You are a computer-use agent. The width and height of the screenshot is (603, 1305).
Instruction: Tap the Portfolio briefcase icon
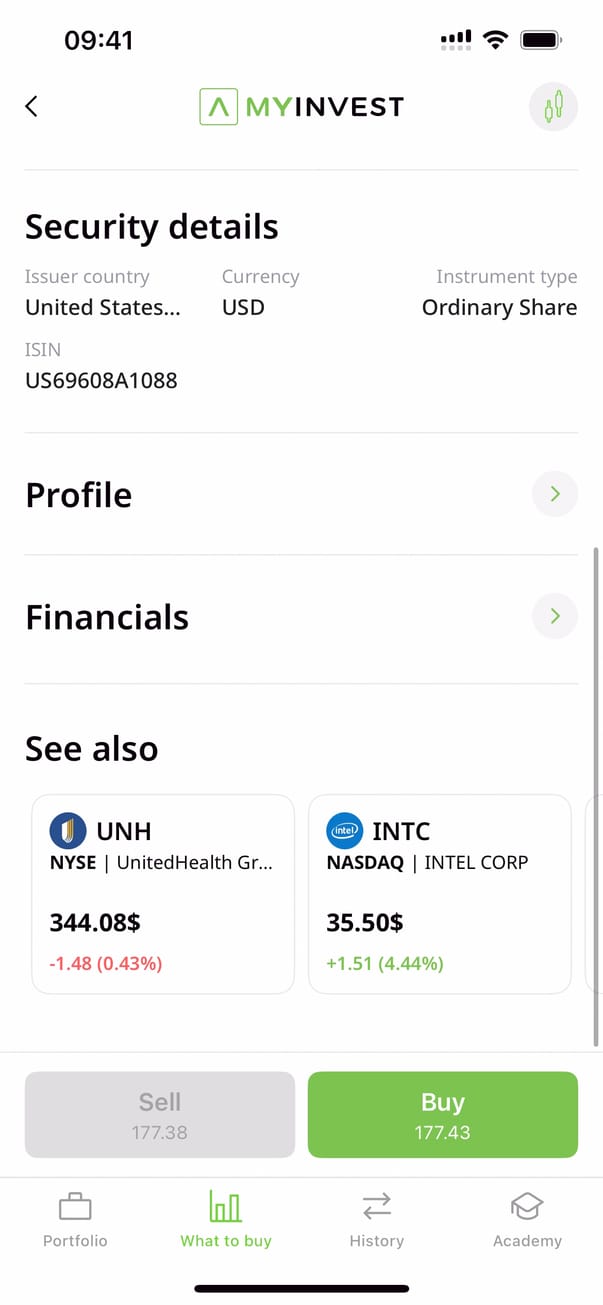tap(75, 1207)
